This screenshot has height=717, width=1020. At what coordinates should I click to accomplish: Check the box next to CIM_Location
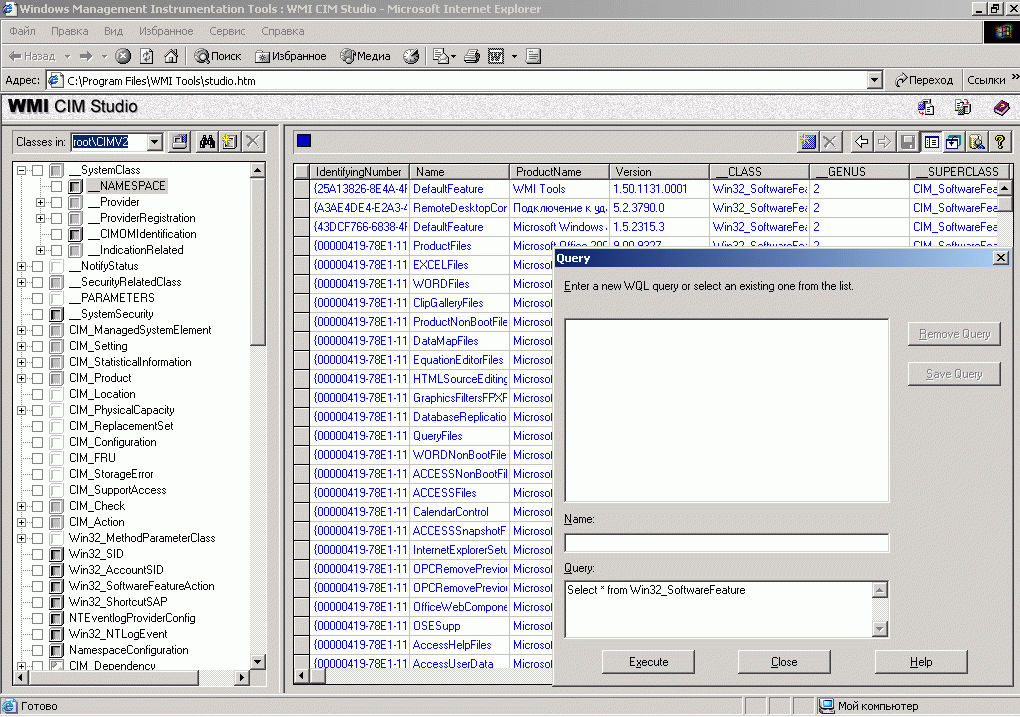click(38, 394)
